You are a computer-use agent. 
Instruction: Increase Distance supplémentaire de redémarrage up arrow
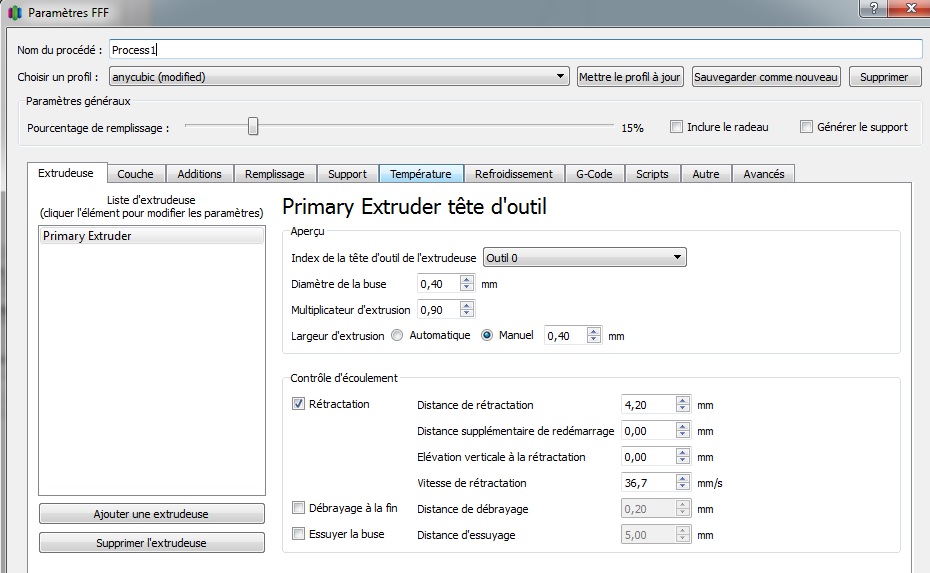pos(683,426)
